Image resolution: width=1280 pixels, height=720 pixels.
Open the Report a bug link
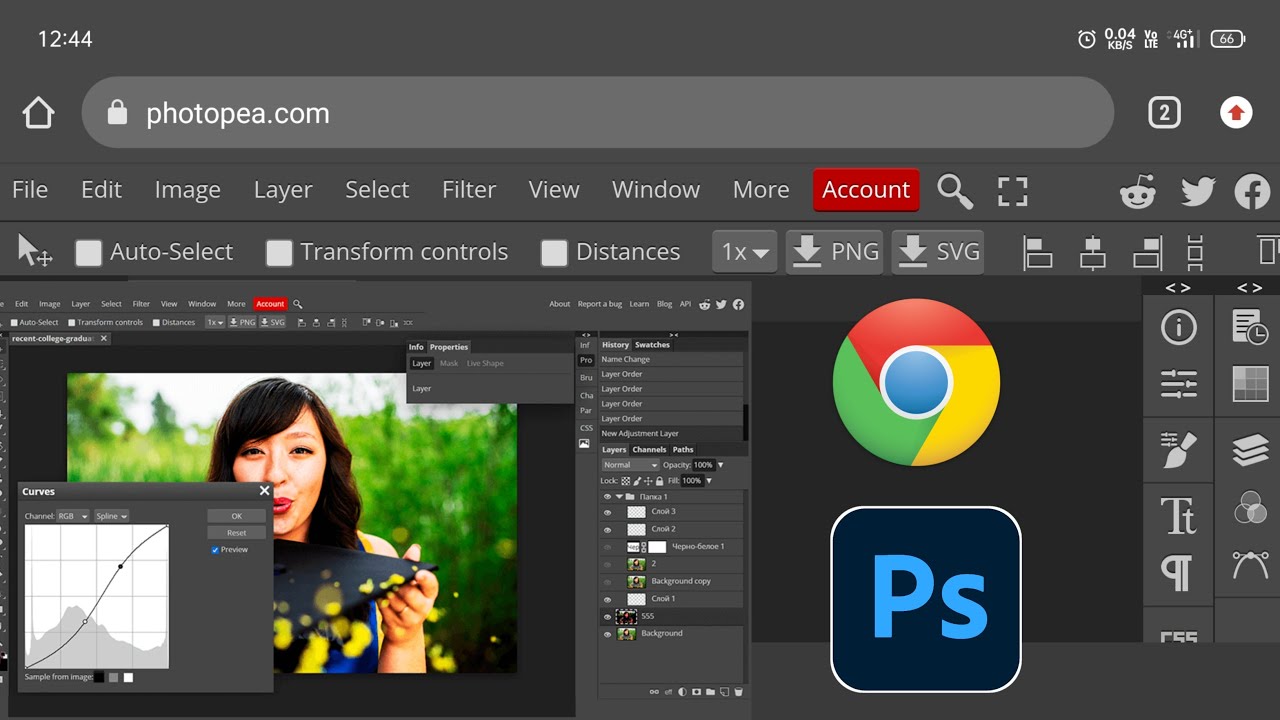click(x=599, y=304)
